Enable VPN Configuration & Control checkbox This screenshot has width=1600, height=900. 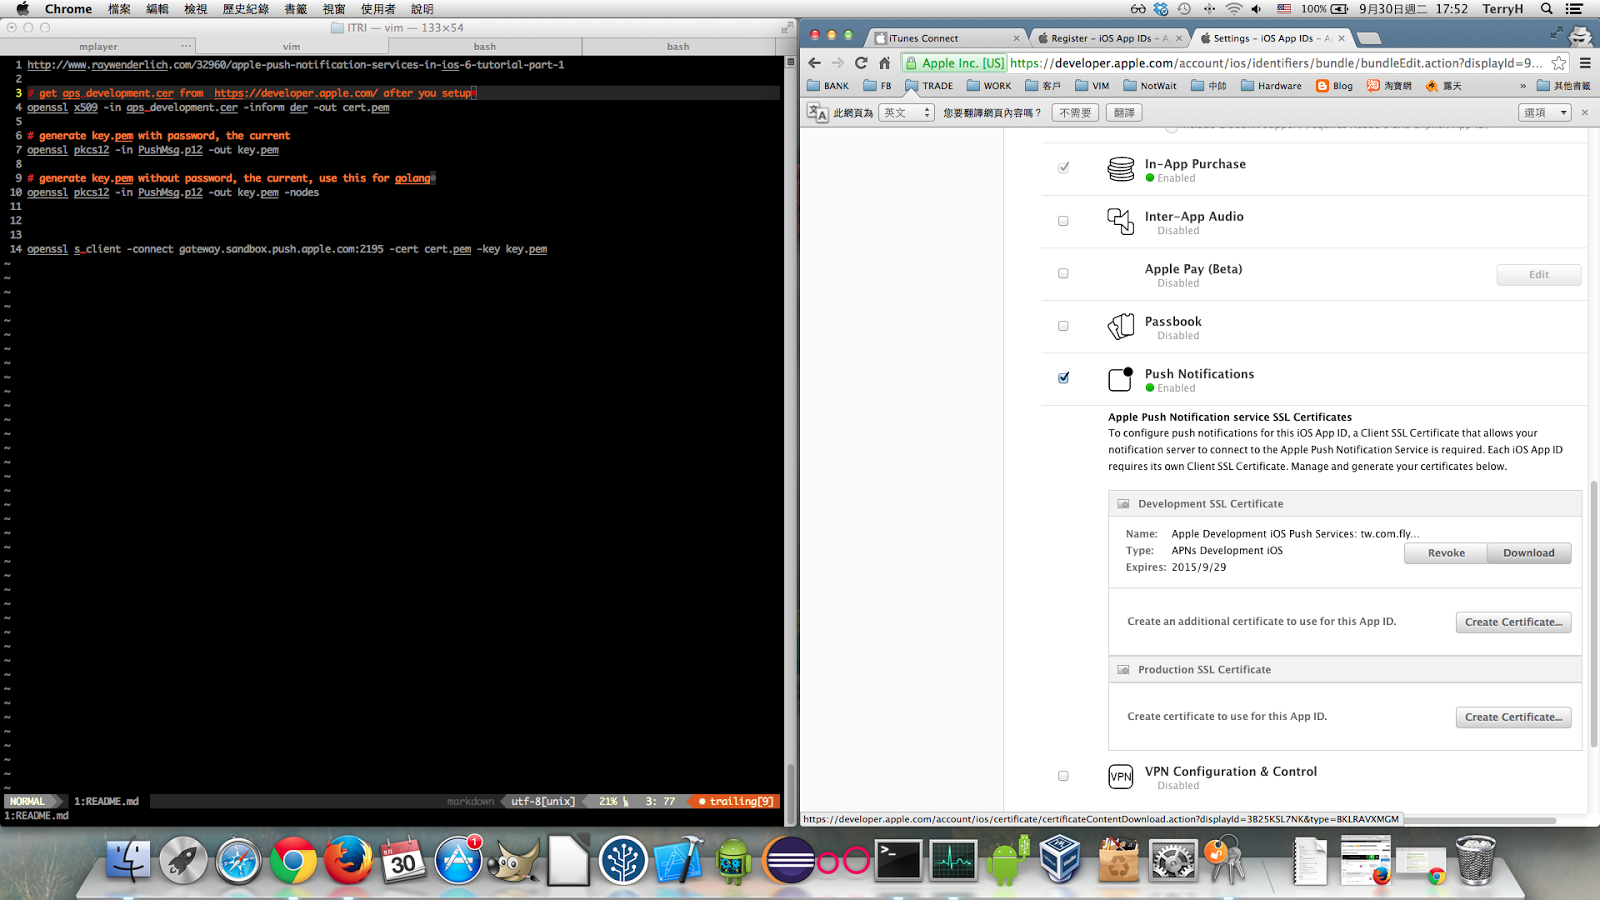coord(1063,776)
